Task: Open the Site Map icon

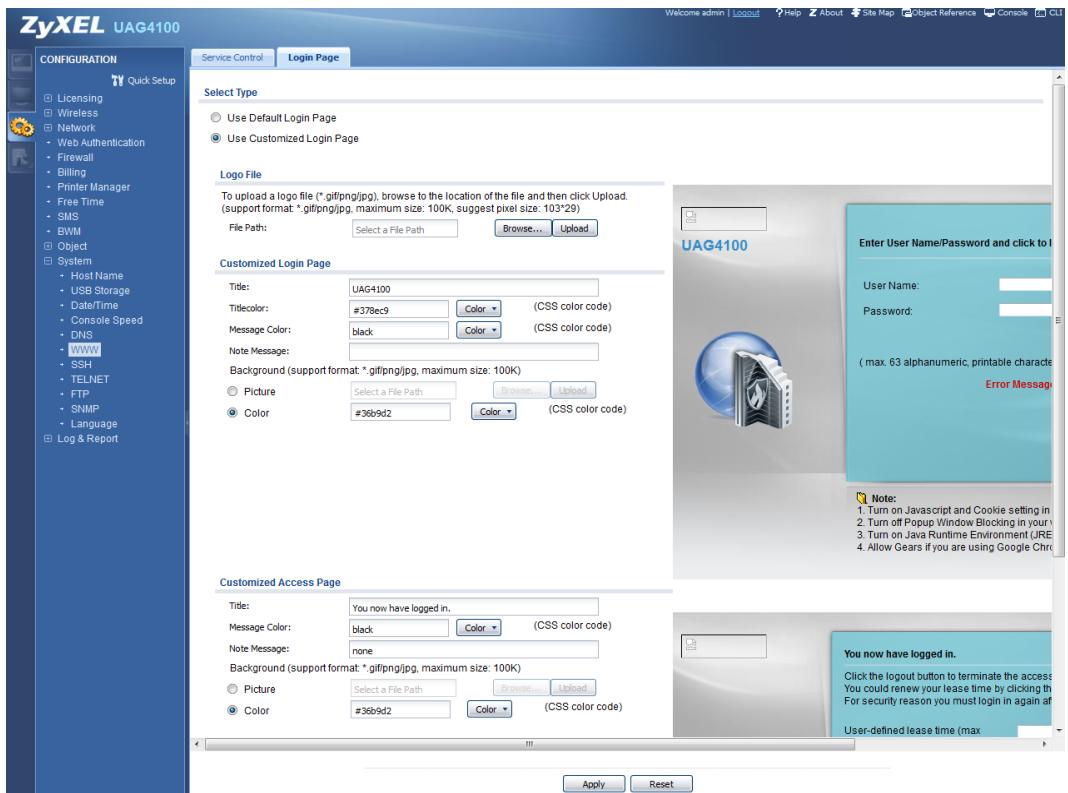Action: [873, 13]
